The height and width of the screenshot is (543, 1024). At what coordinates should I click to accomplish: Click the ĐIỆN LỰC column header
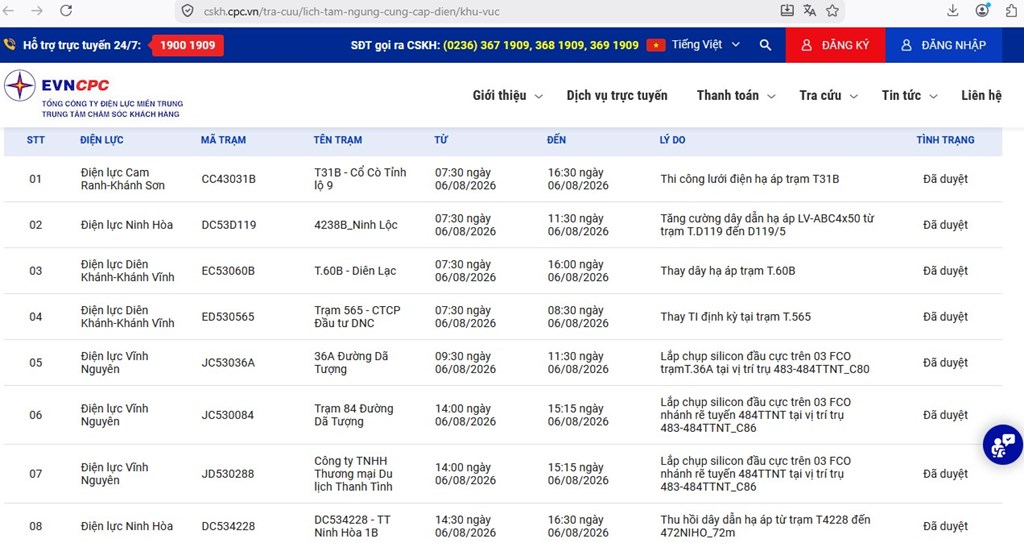click(101, 140)
